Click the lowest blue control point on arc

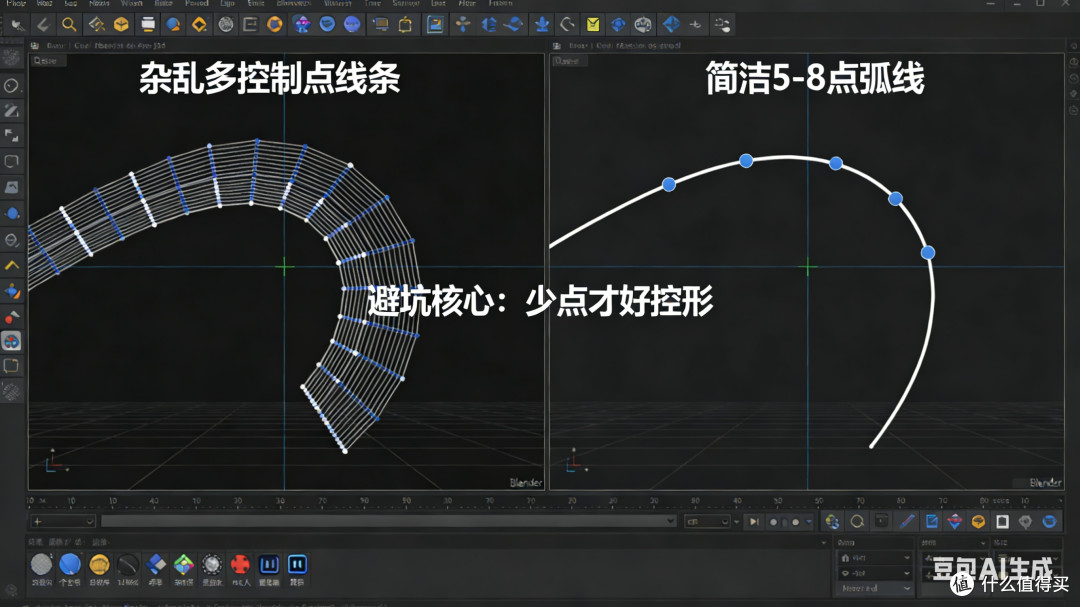pos(928,253)
